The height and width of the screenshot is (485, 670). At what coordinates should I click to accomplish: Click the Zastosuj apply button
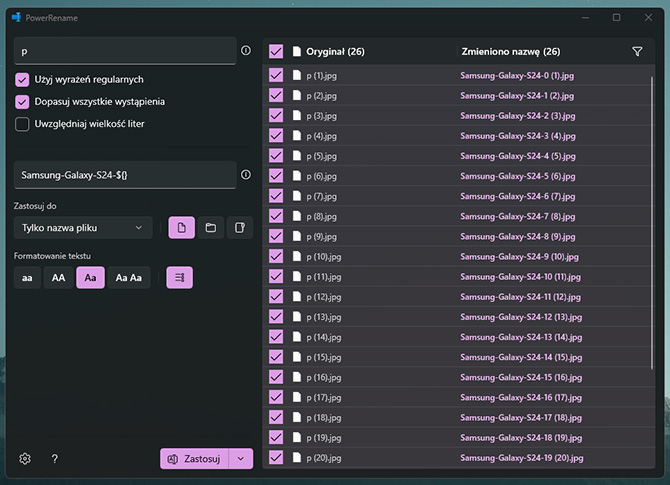[x=194, y=459]
